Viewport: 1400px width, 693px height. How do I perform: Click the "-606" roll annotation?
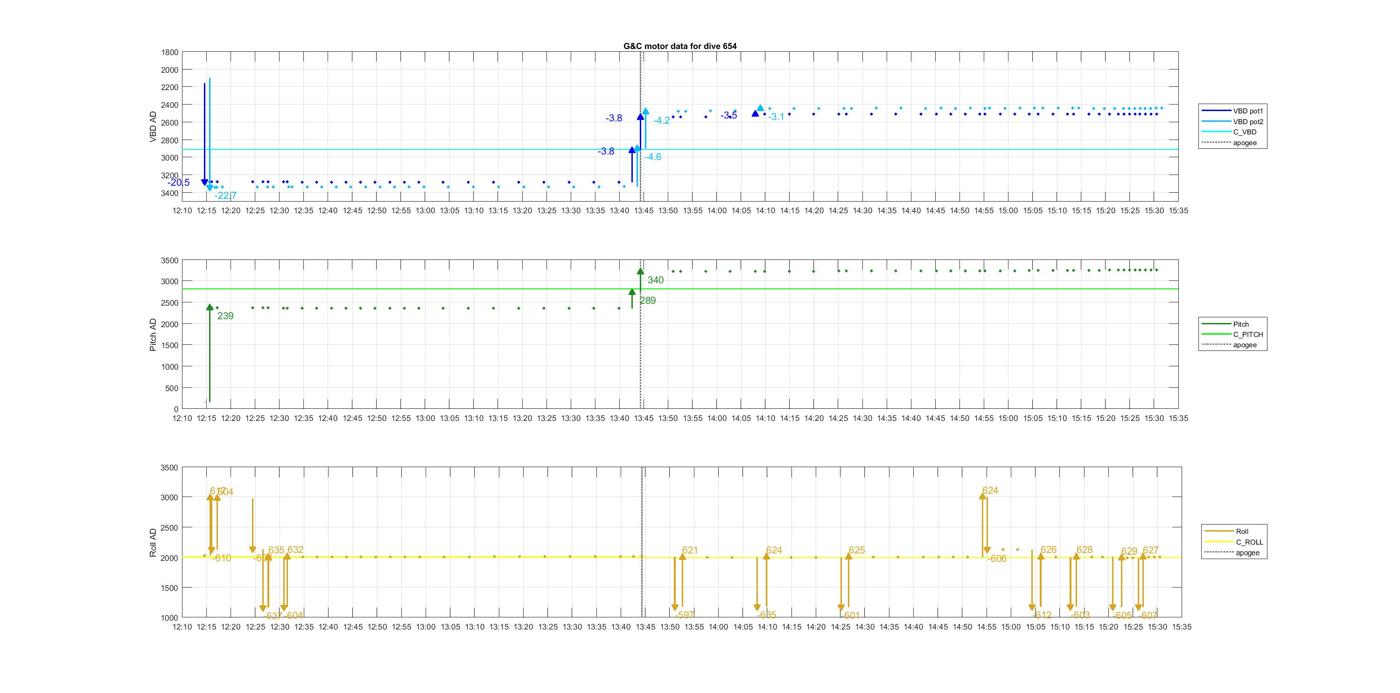(x=997, y=559)
